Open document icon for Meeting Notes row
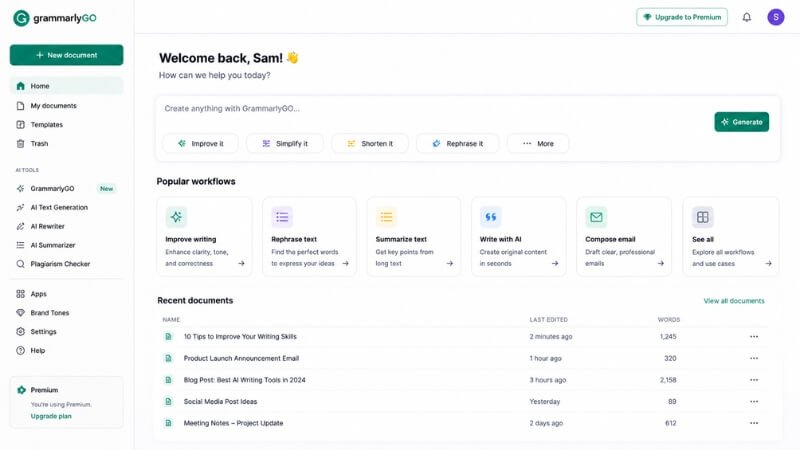This screenshot has width=800, height=450. (x=168, y=423)
